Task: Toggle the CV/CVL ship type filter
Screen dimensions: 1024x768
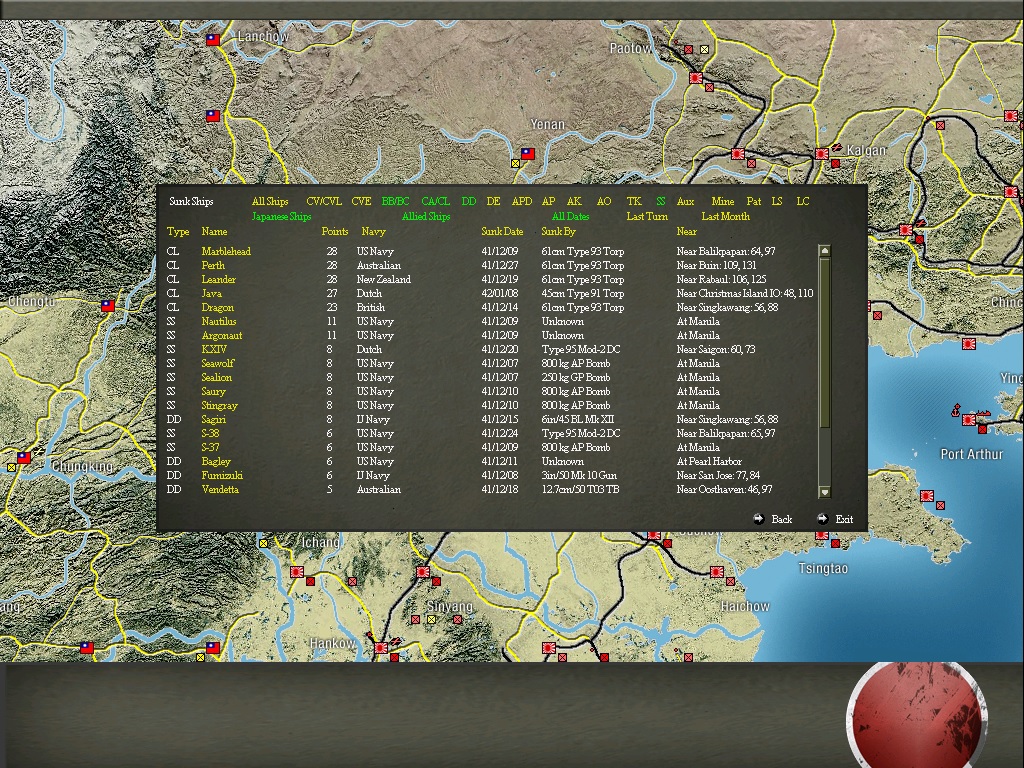Action: tap(324, 201)
